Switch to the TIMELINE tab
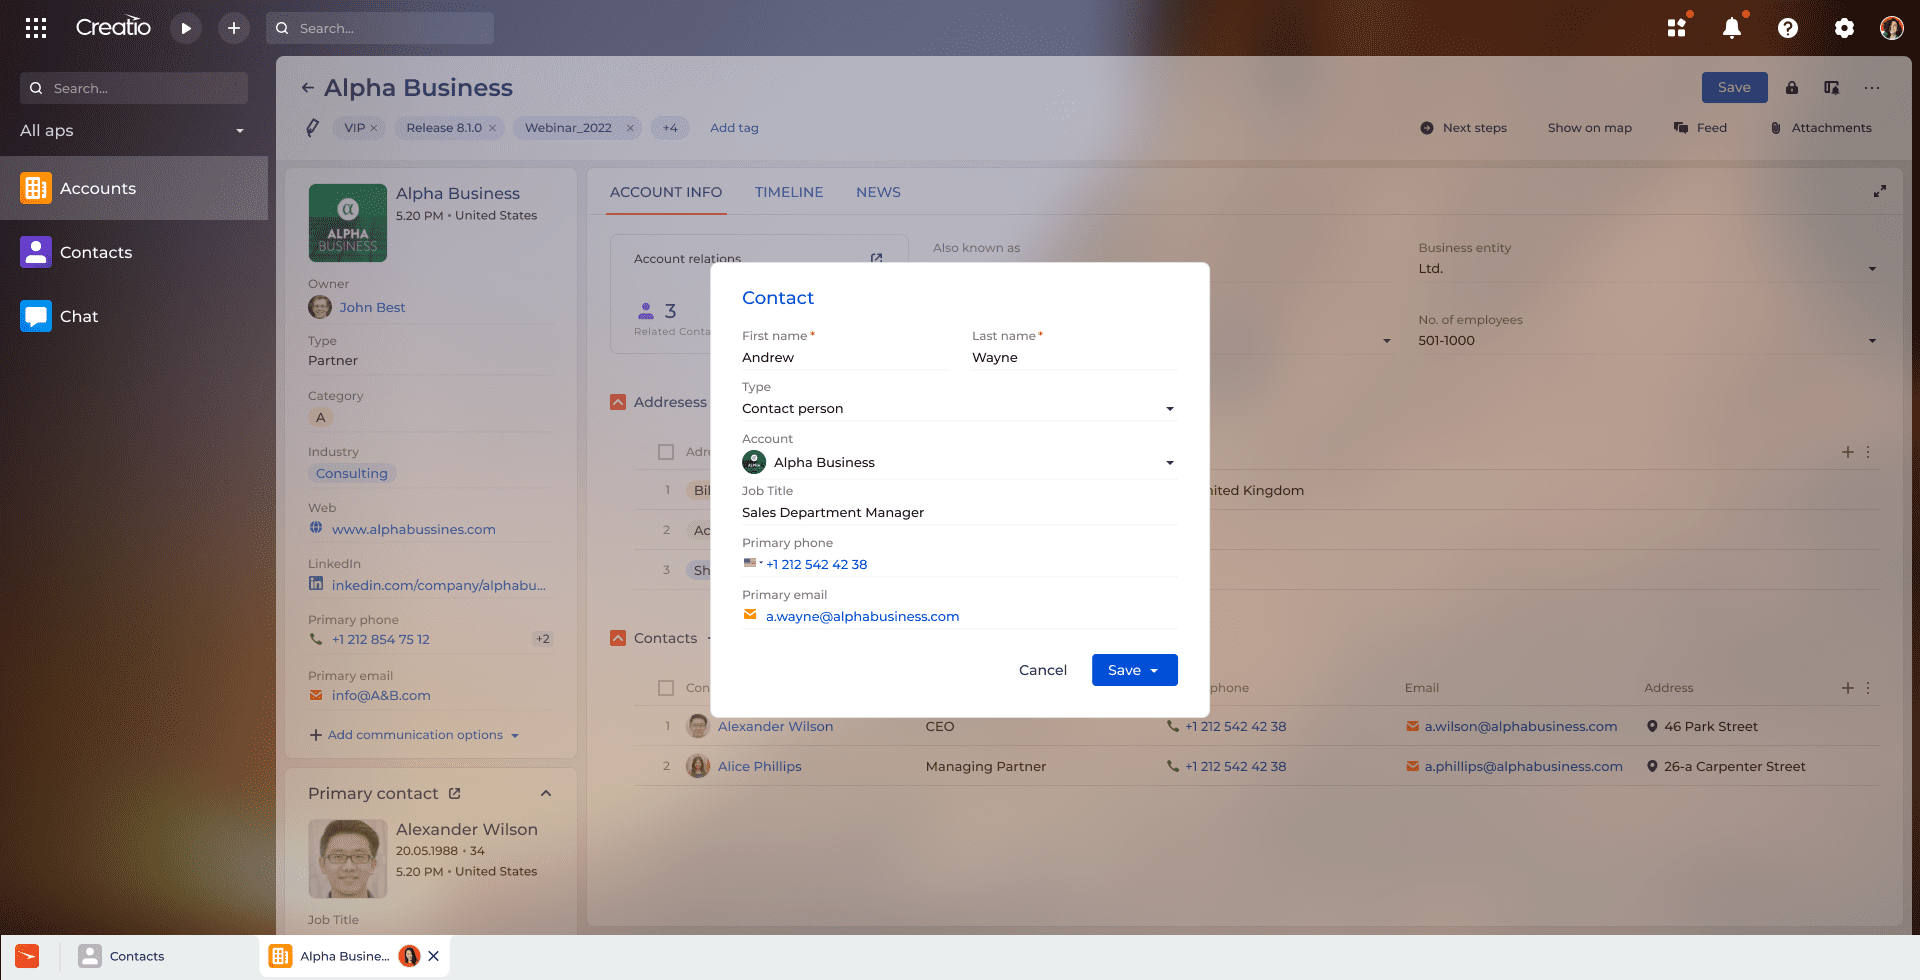Image resolution: width=1920 pixels, height=980 pixels. click(789, 192)
